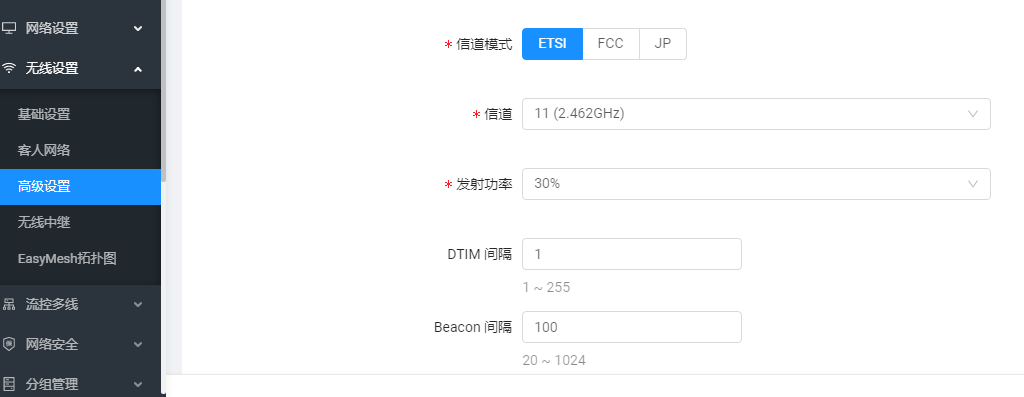Click the icon beside 分组管理

[x=8, y=384]
